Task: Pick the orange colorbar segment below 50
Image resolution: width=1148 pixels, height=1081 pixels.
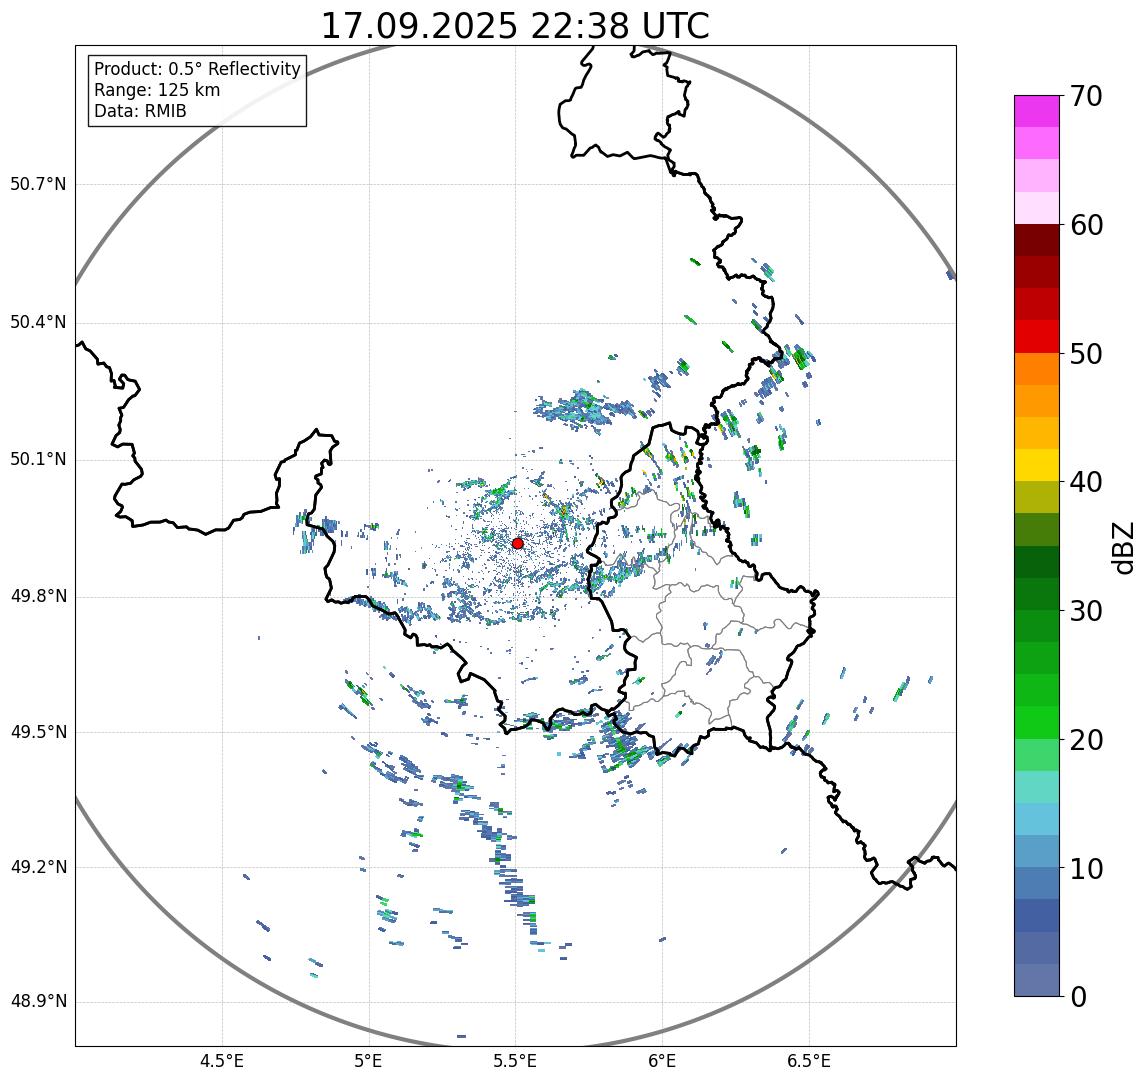Action: [1037, 369]
